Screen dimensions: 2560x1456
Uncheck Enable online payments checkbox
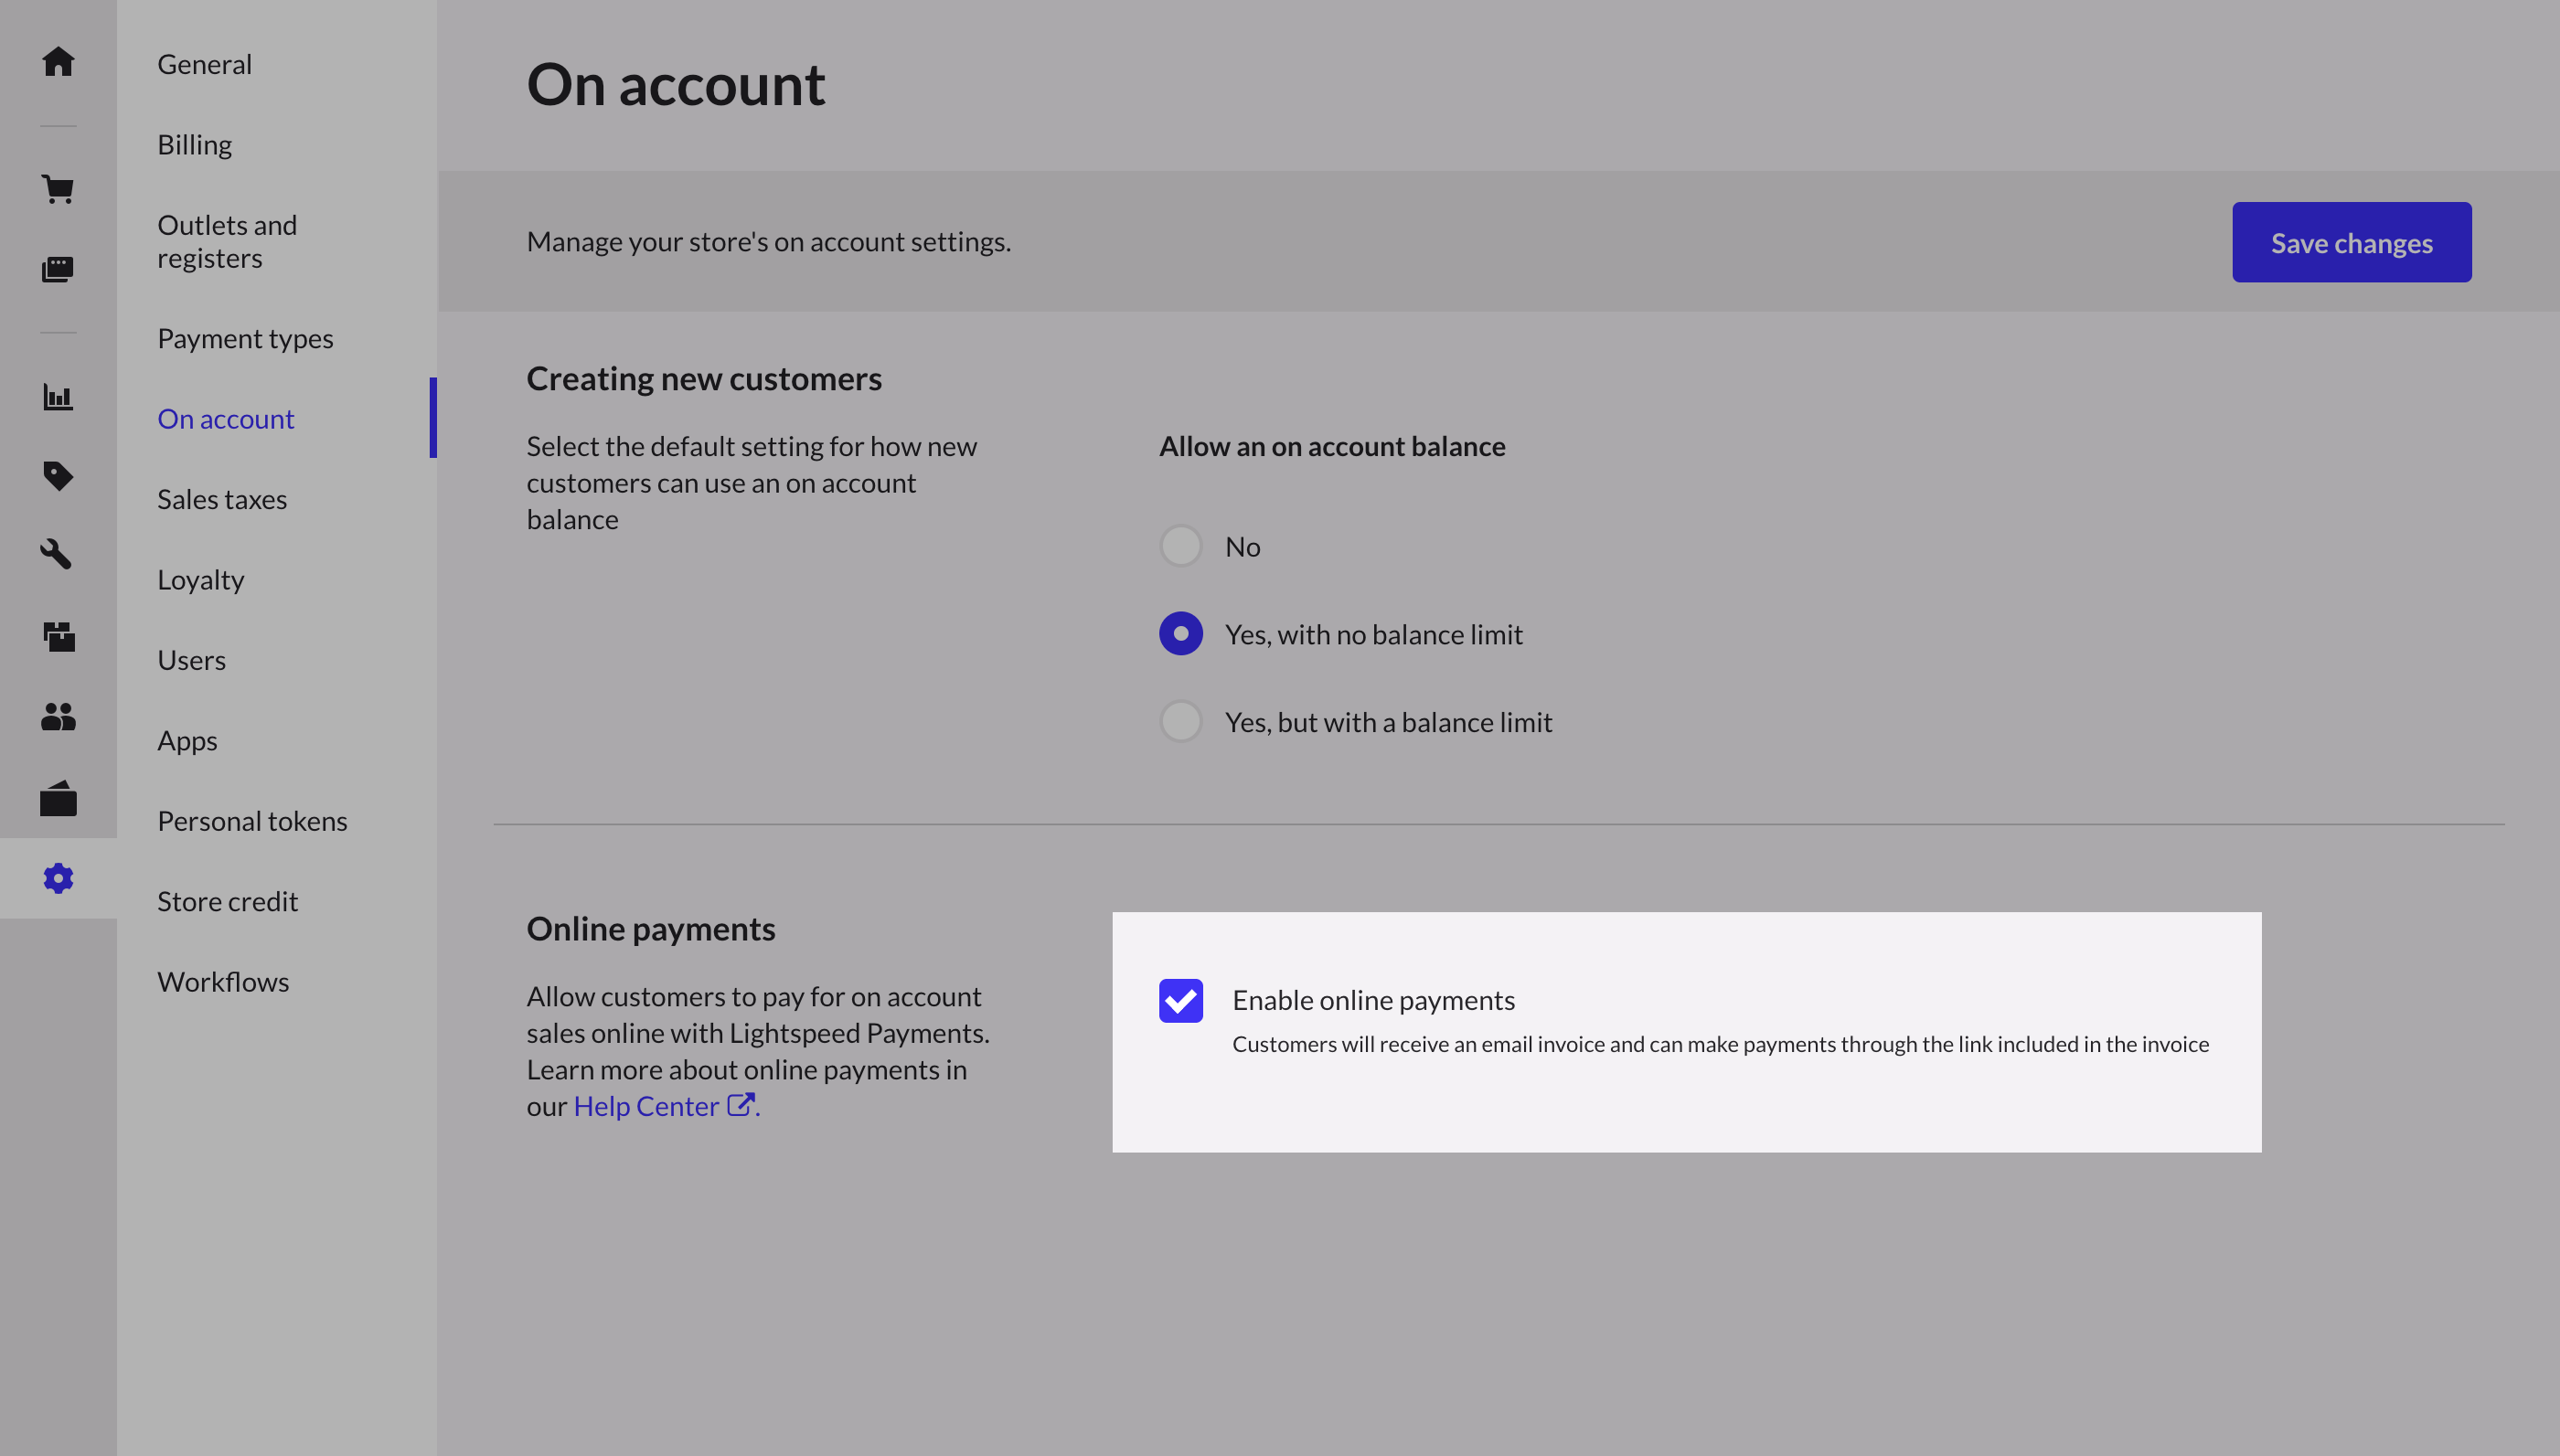pyautogui.click(x=1181, y=1000)
